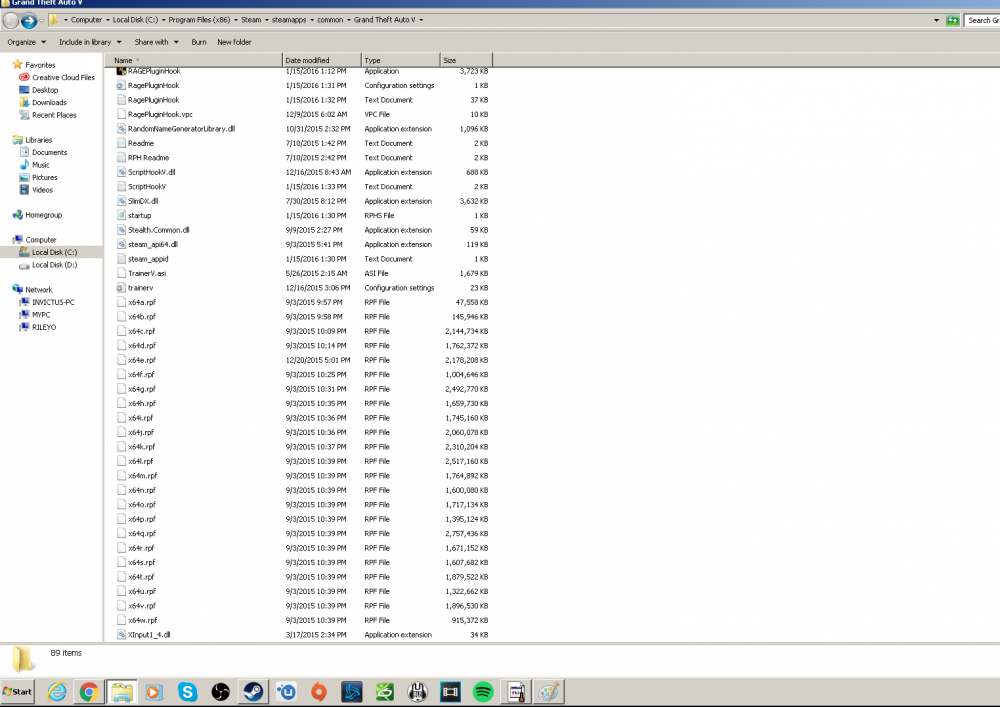
Task: Open Skype from the taskbar
Action: click(x=188, y=692)
